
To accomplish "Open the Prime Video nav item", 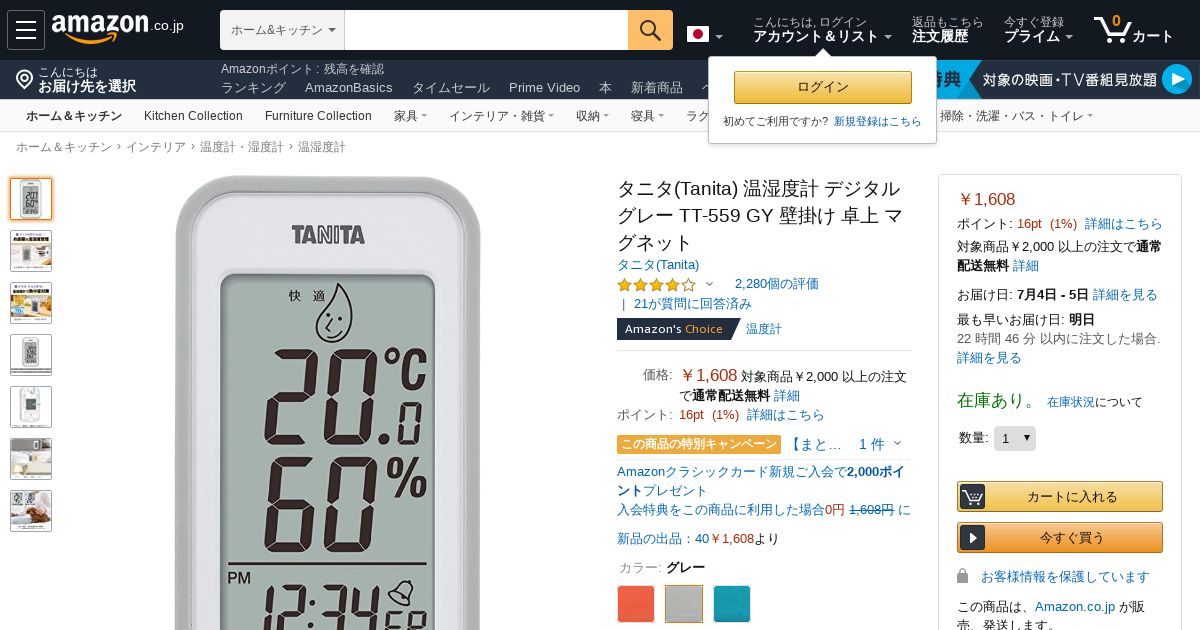I will (x=544, y=88).
